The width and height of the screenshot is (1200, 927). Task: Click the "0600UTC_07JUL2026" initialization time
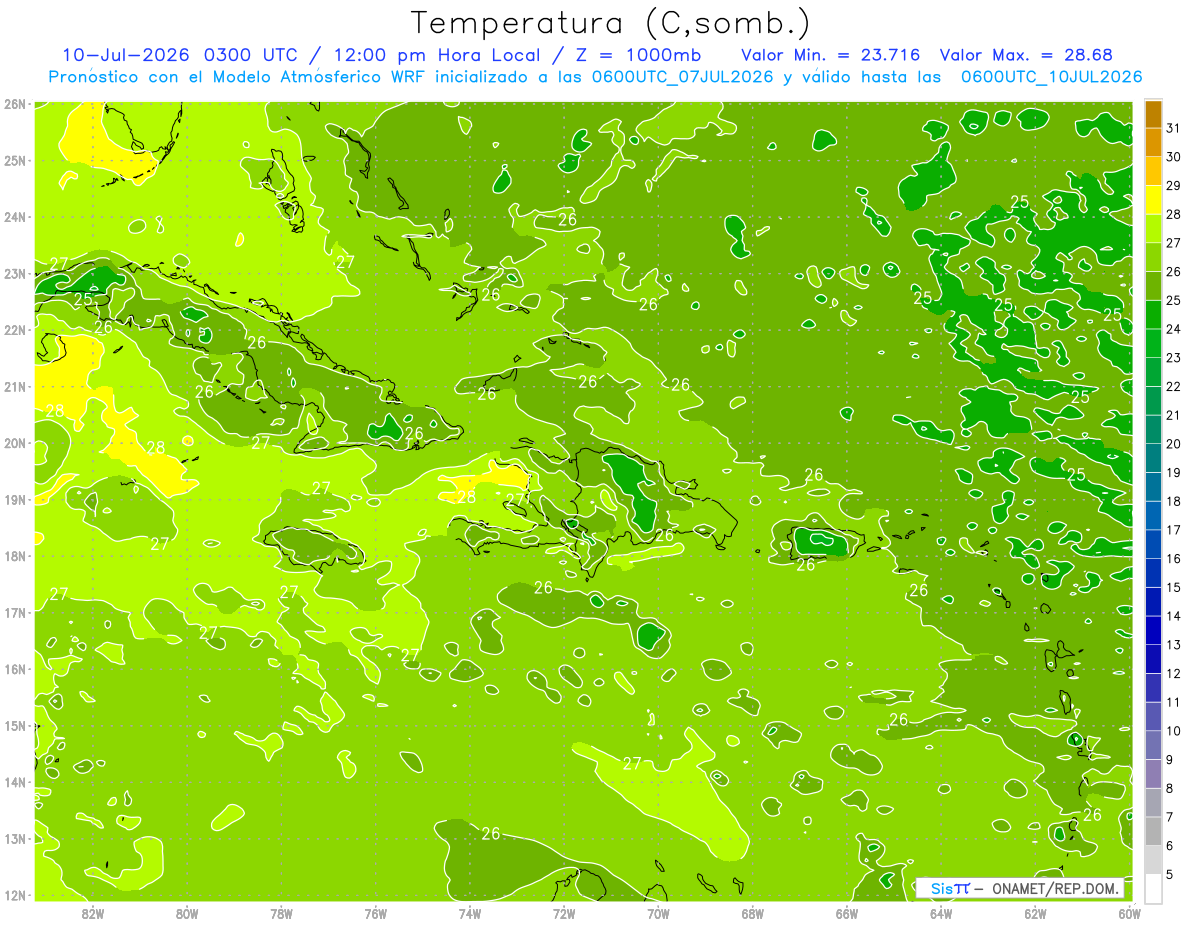pyautogui.click(x=682, y=77)
